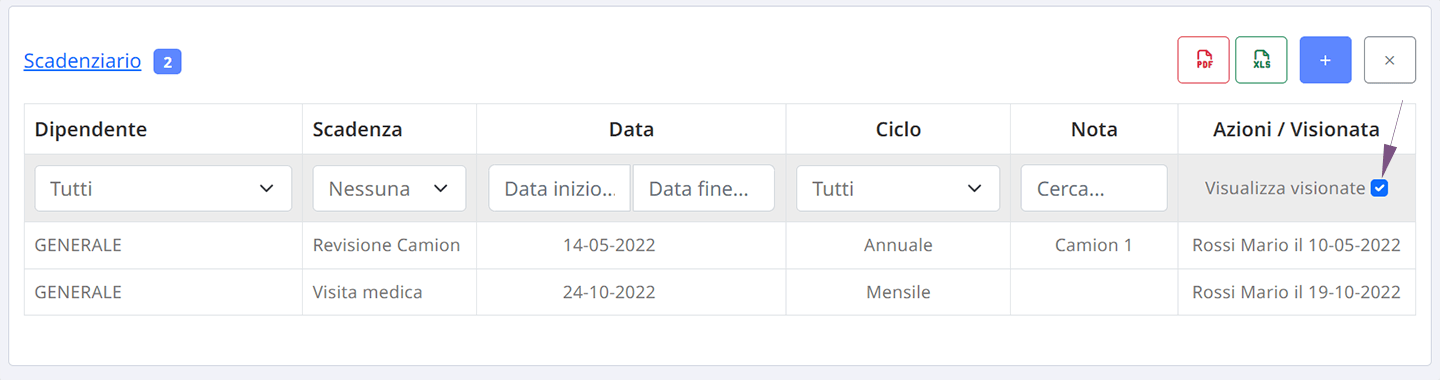The height and width of the screenshot is (380, 1440).
Task: Export the schedule as PDF
Action: click(1203, 60)
